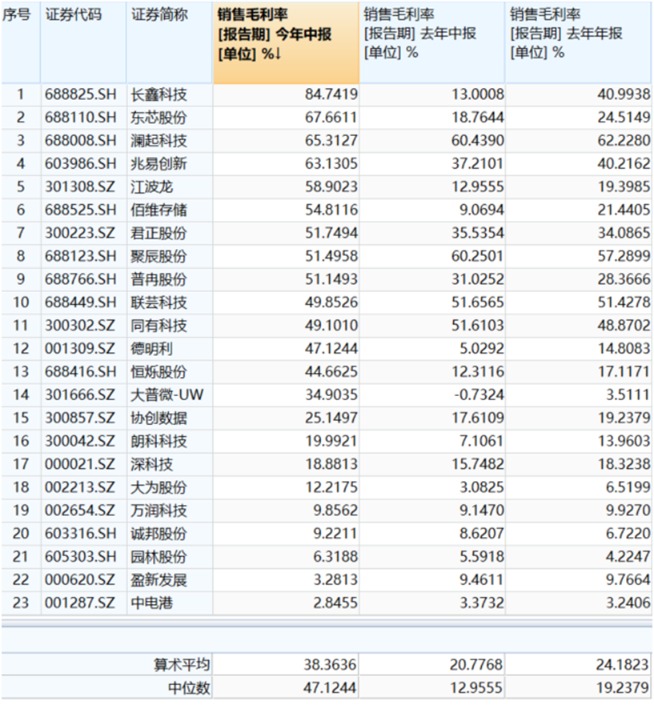
Task: Click the 销售毛利率 去年年报 column header
Action: click(578, 42)
